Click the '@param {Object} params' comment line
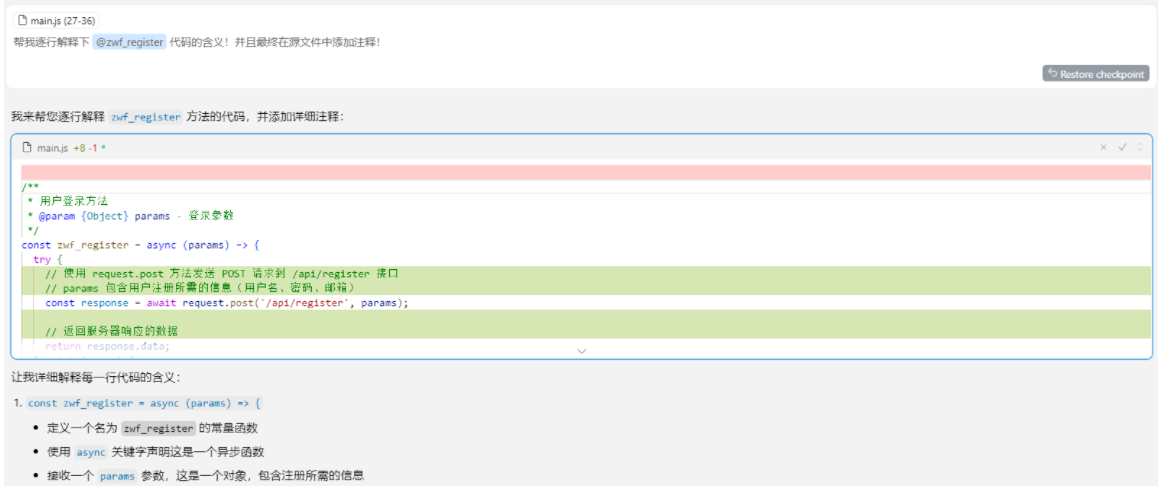This screenshot has width=1158, height=490. (x=130, y=216)
